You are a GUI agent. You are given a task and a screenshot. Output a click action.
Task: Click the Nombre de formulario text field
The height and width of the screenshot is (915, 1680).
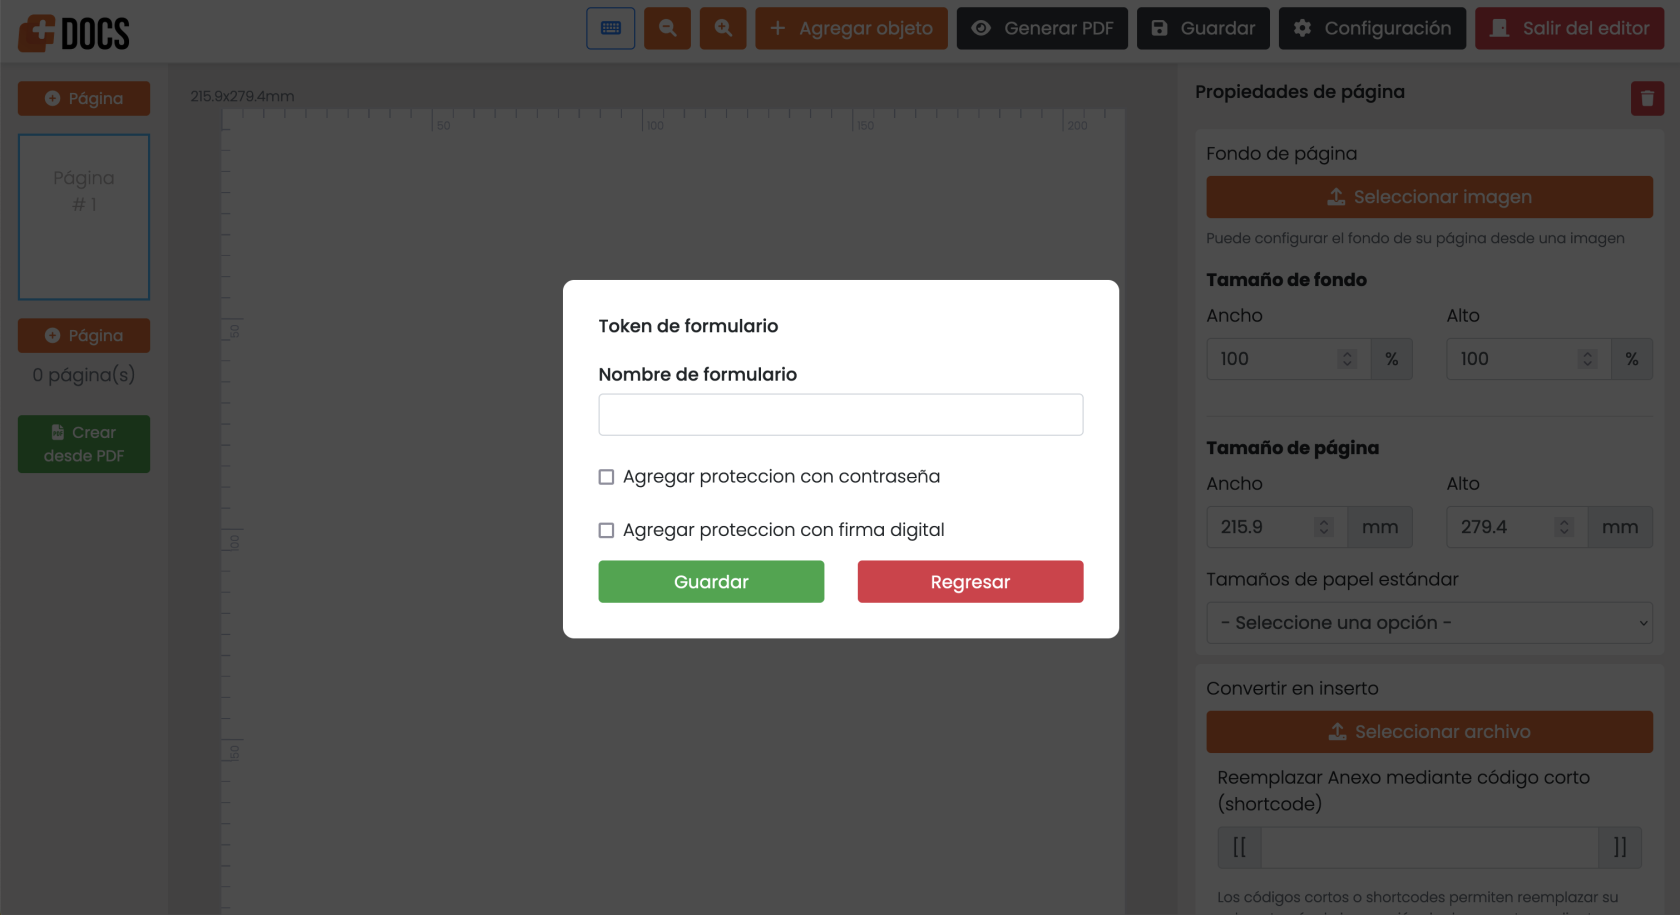click(840, 414)
